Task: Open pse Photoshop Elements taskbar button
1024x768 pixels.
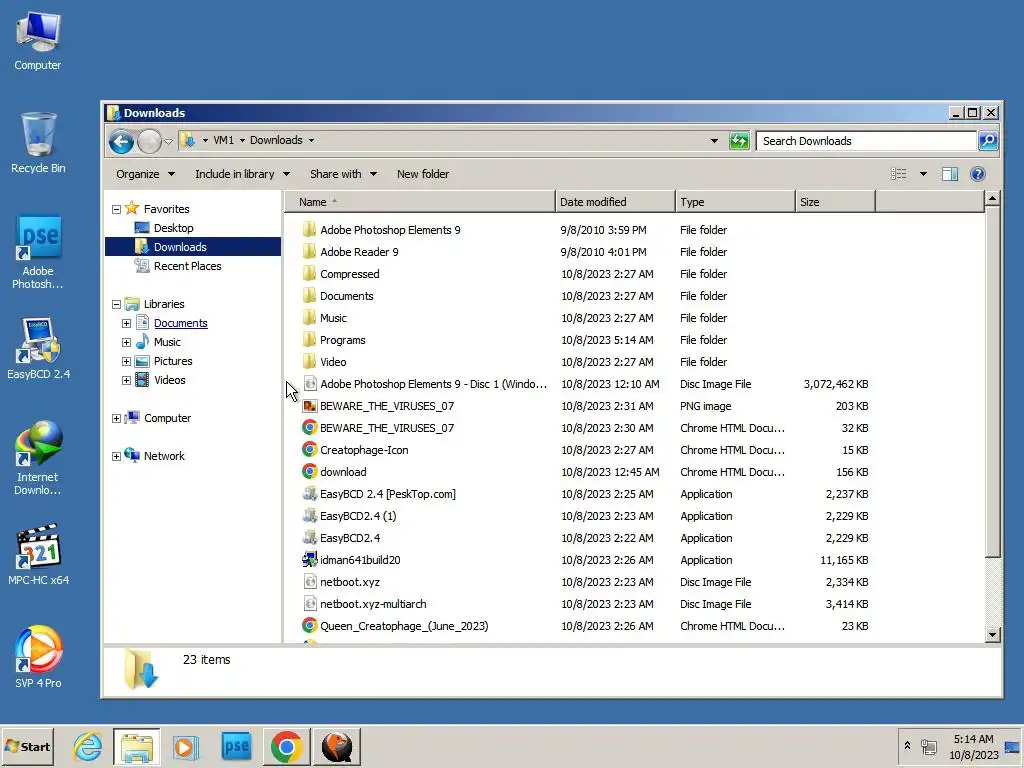Action: pyautogui.click(x=236, y=746)
